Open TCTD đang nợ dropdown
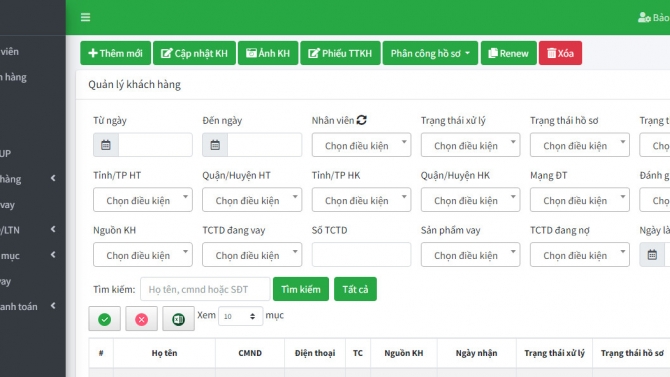Viewport: 670px width, 377px height. pyautogui.click(x=580, y=255)
